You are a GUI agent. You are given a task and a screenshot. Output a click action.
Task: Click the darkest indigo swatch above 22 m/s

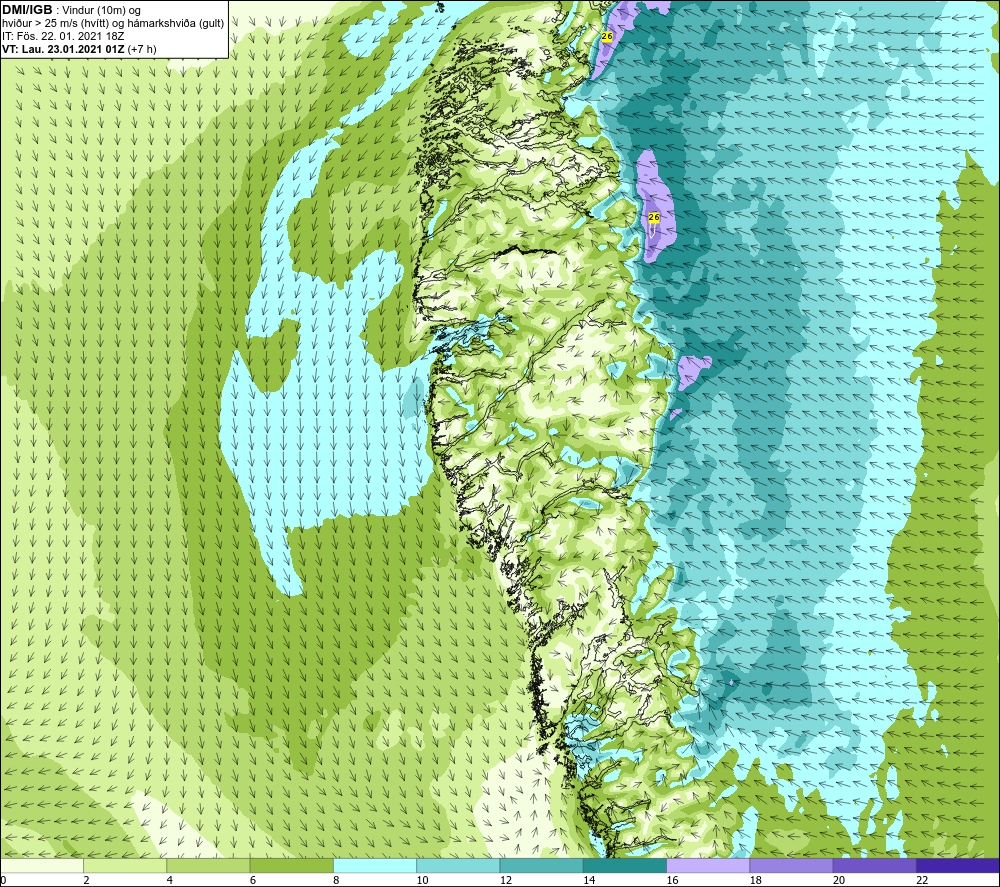(957, 865)
